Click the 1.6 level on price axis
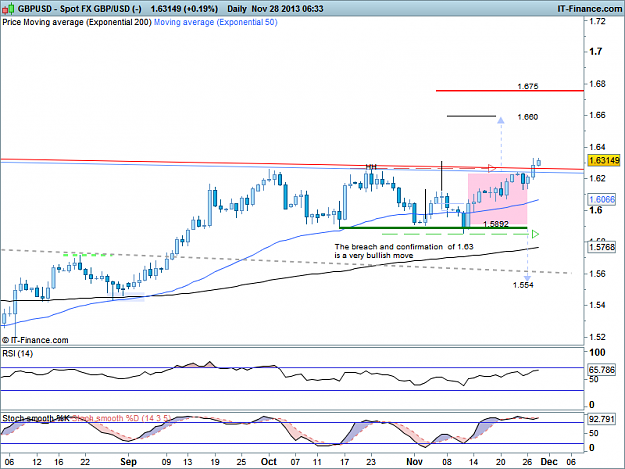The width and height of the screenshot is (625, 469). point(596,210)
